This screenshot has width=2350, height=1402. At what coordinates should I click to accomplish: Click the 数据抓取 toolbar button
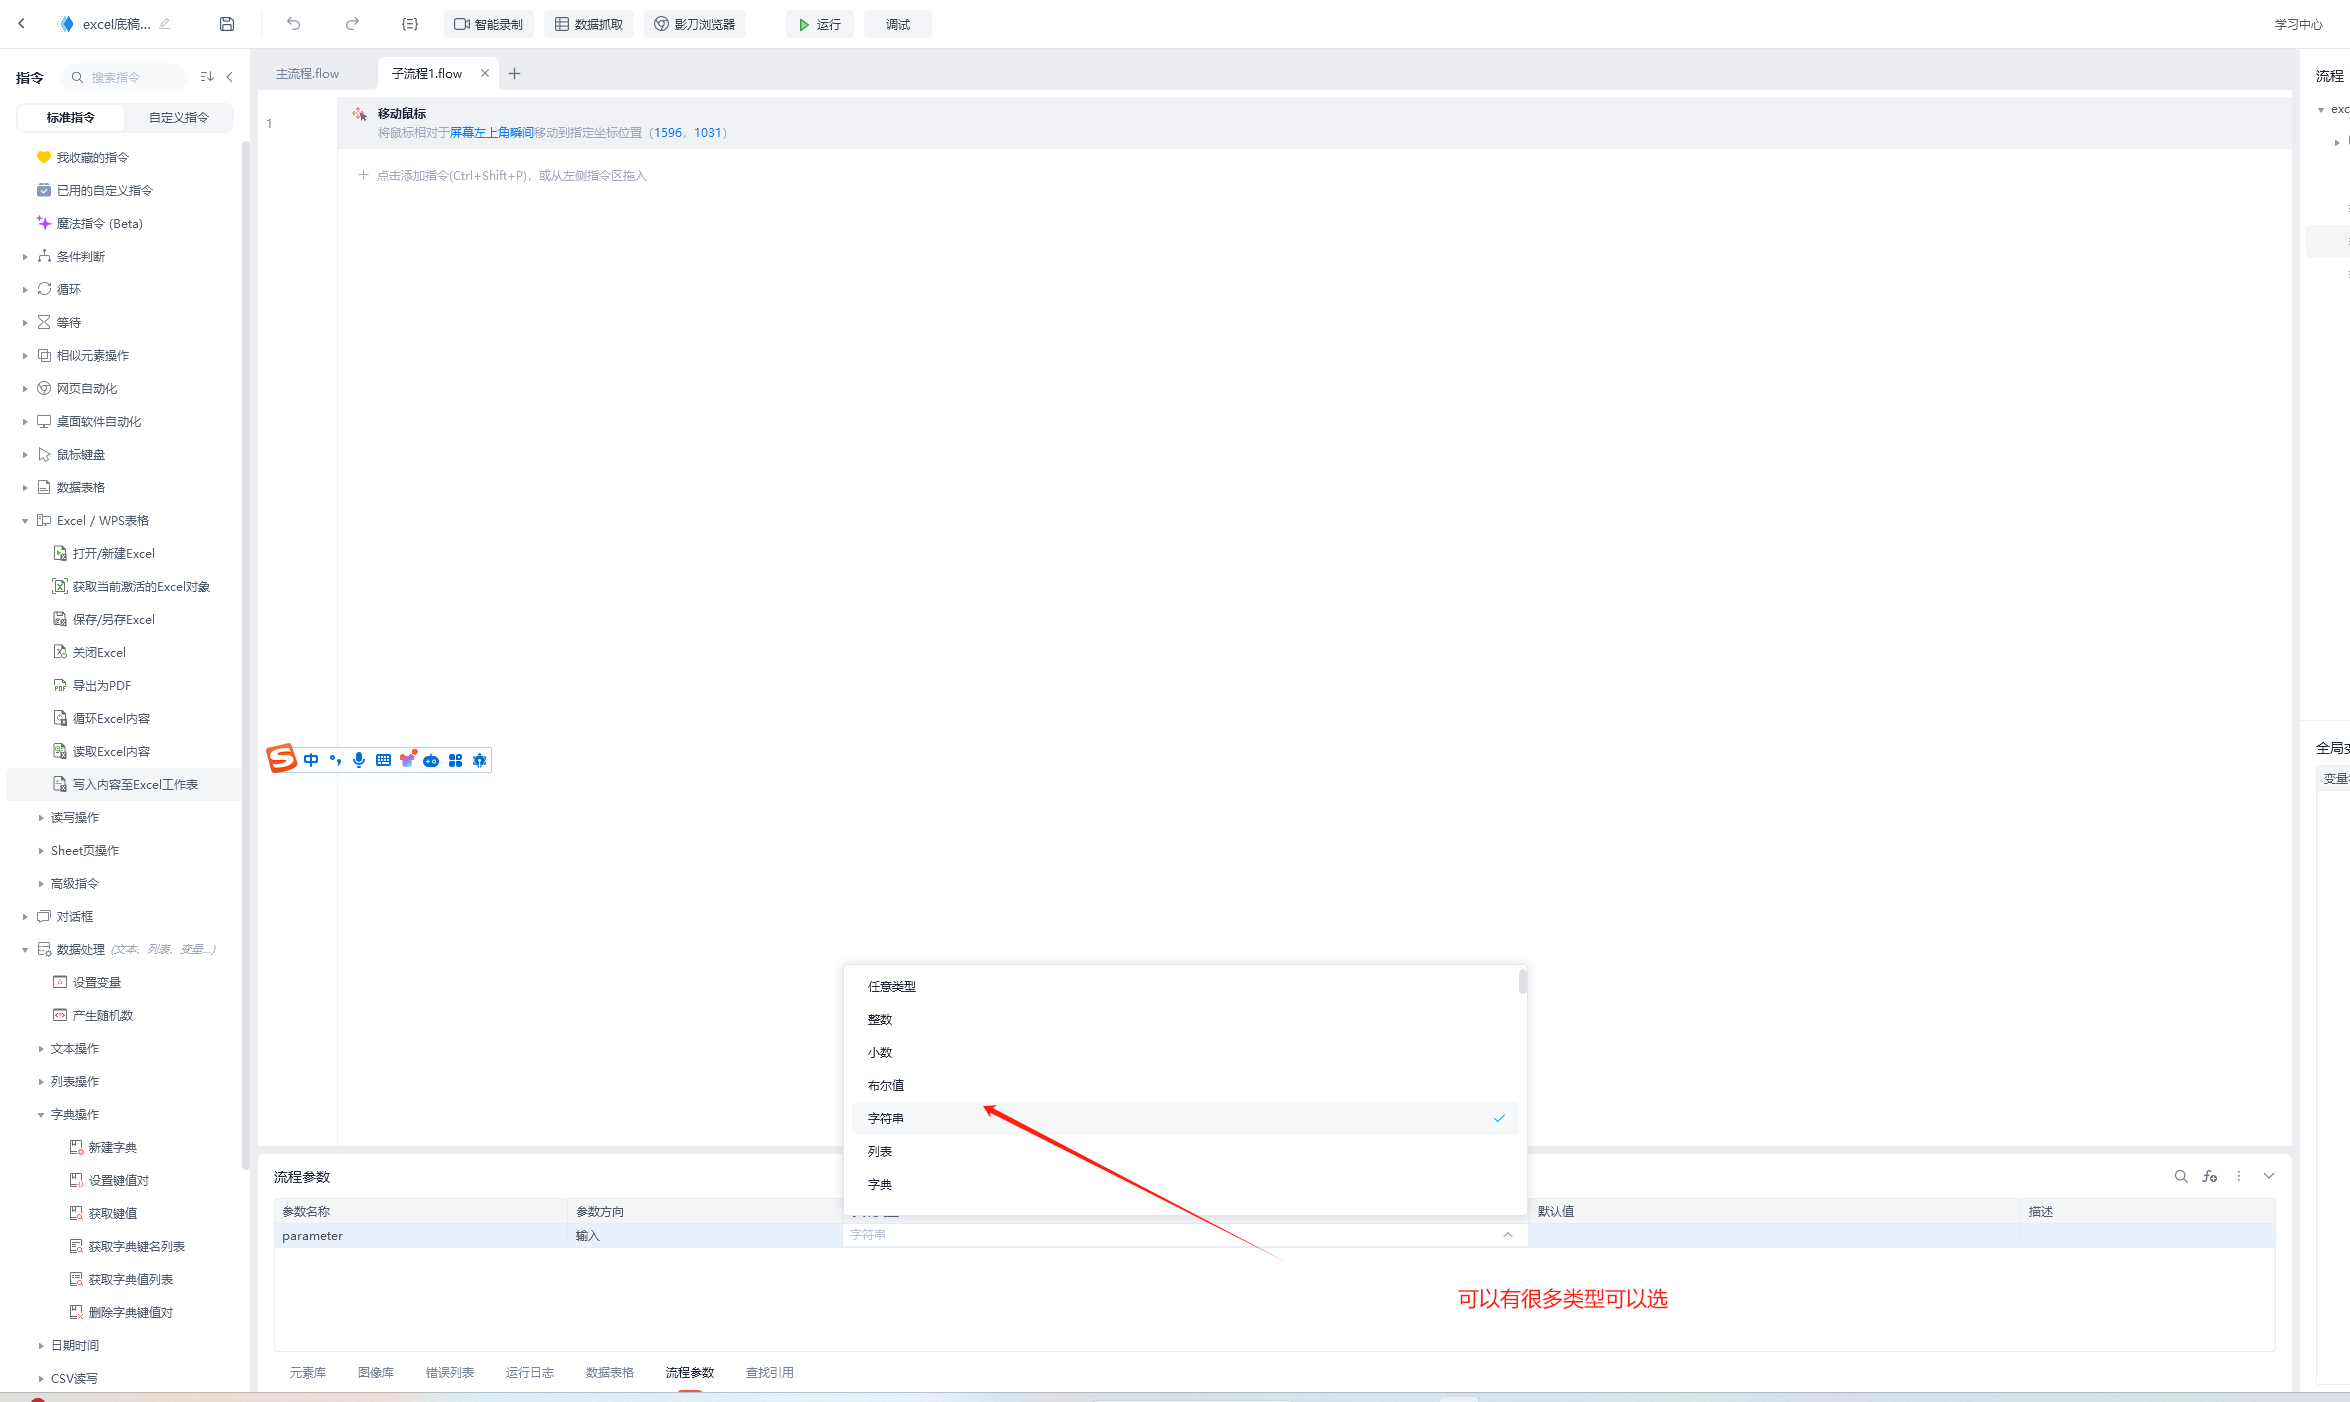coord(589,24)
